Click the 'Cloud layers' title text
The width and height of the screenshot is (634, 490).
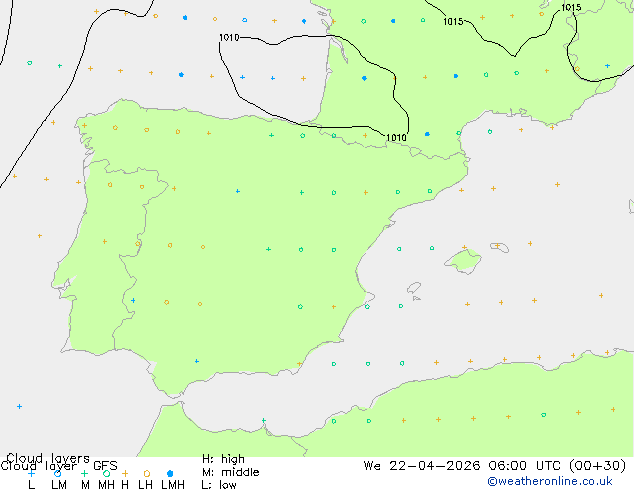click(x=48, y=458)
